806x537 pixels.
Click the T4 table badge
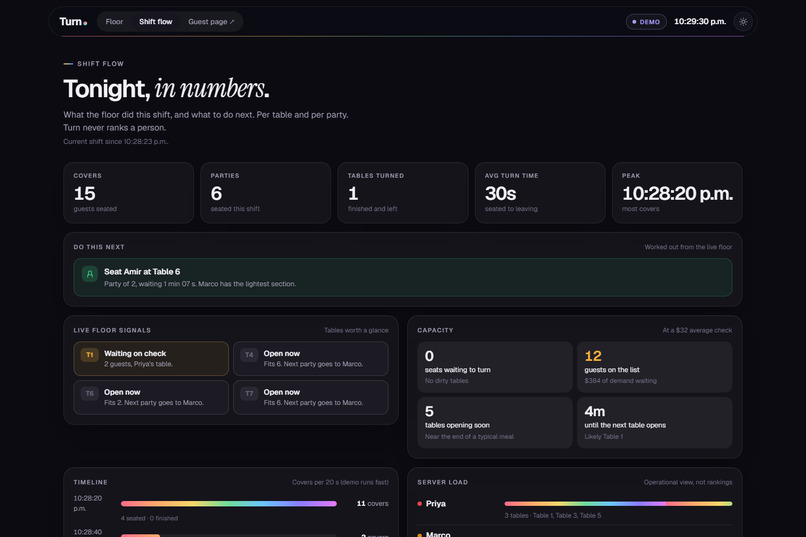click(249, 355)
